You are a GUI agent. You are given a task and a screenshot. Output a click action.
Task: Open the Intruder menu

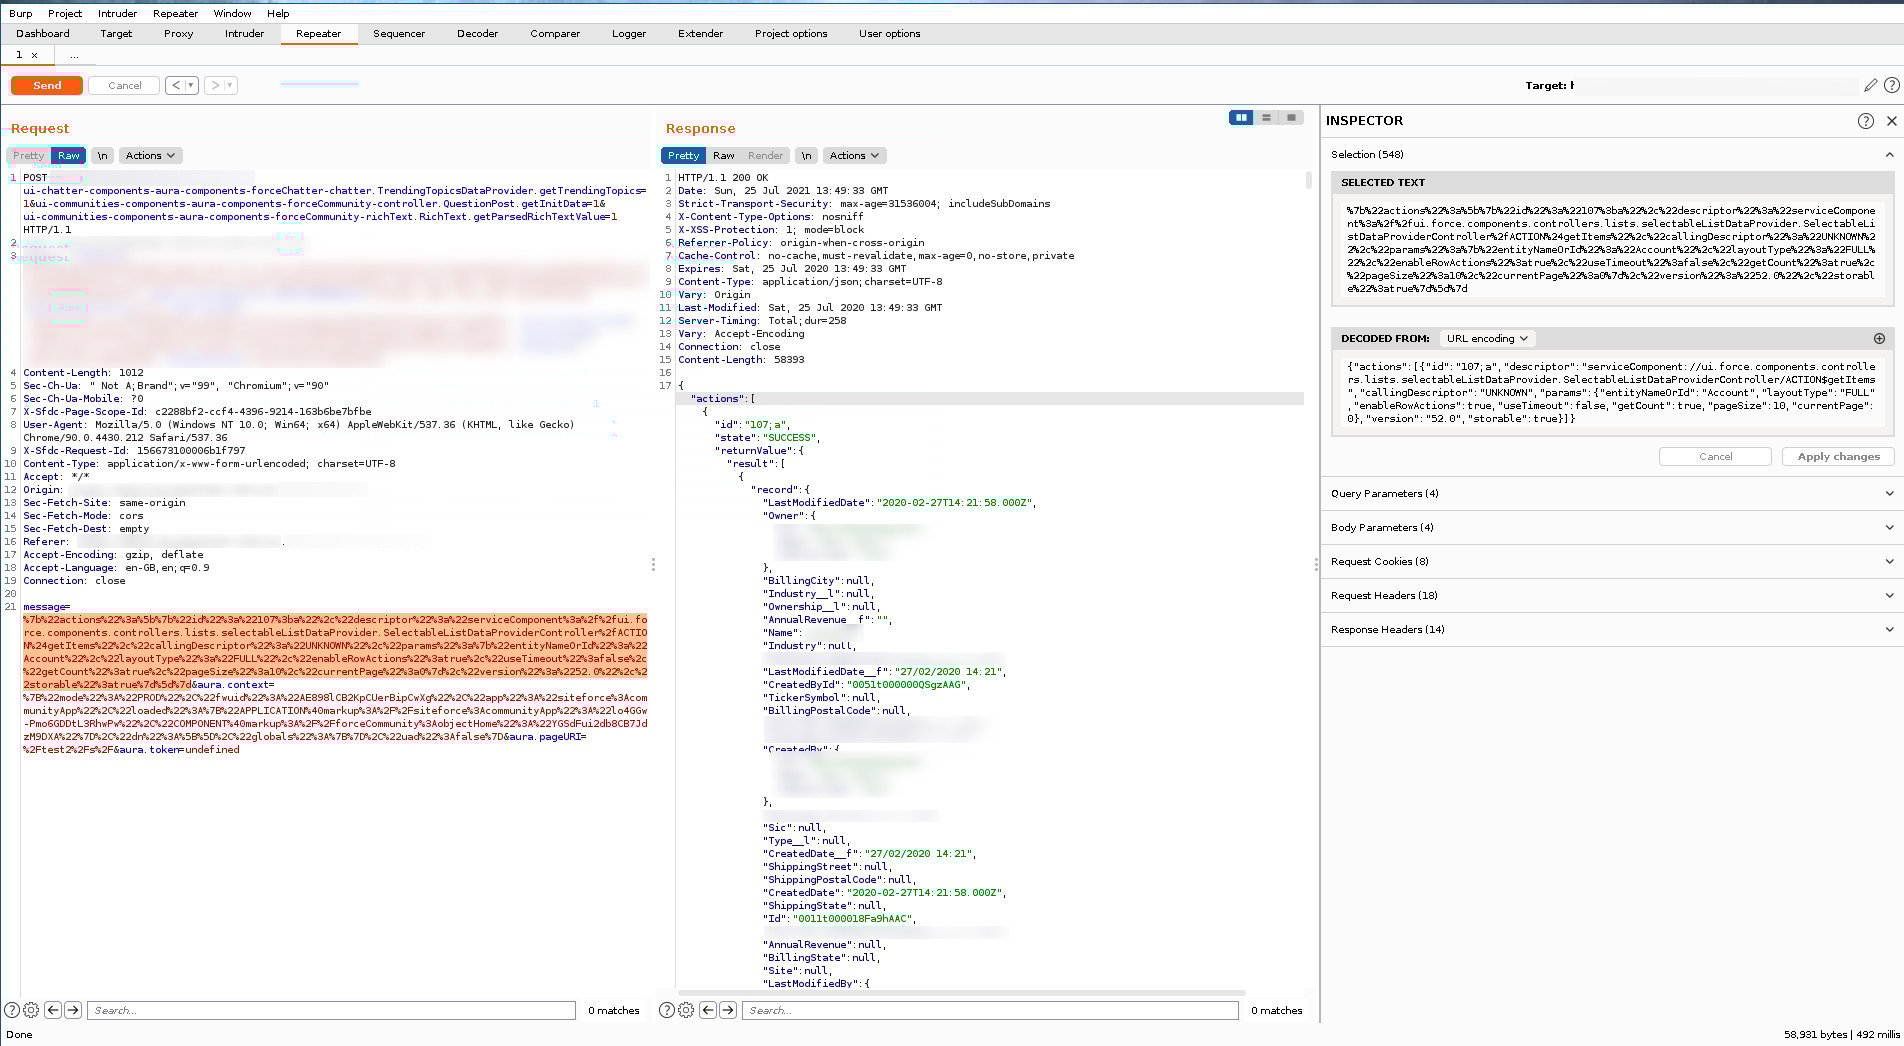point(117,14)
